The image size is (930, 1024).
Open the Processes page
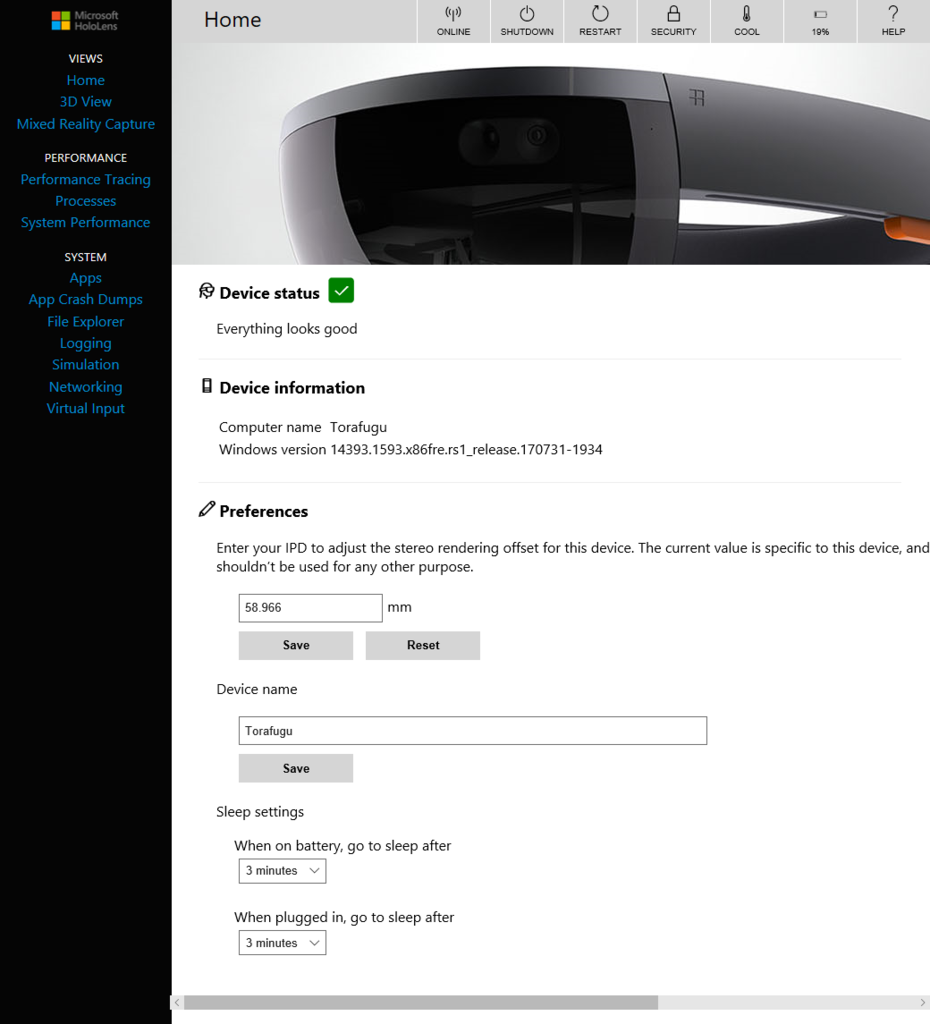86,201
